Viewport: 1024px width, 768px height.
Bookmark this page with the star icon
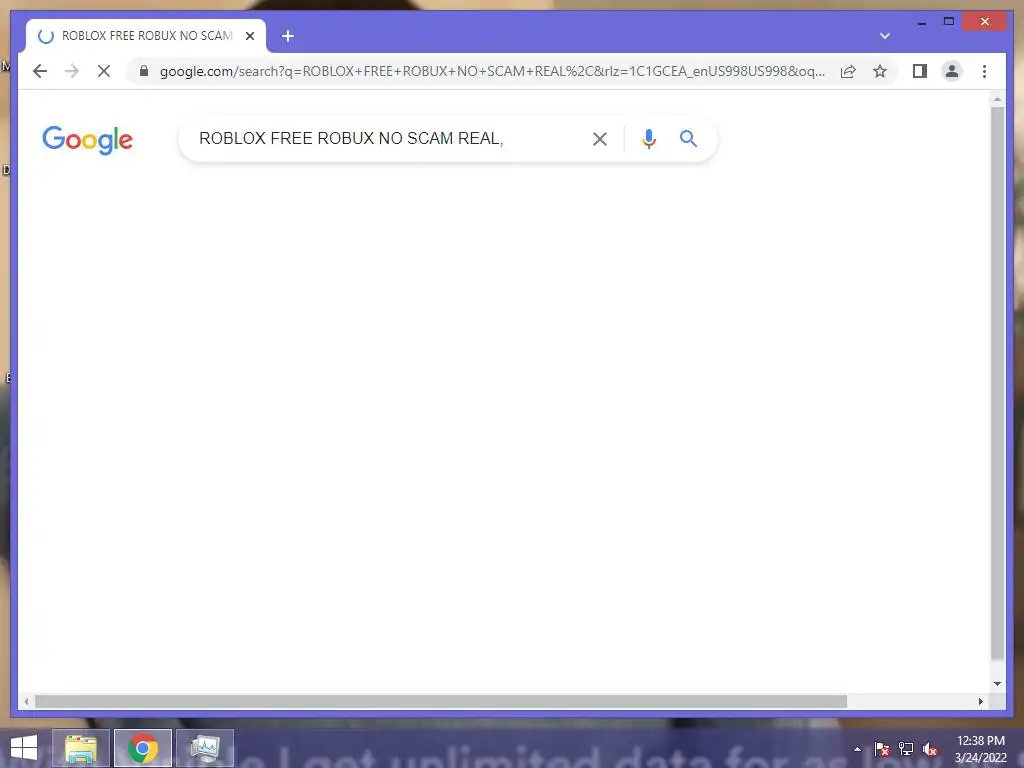pos(880,71)
